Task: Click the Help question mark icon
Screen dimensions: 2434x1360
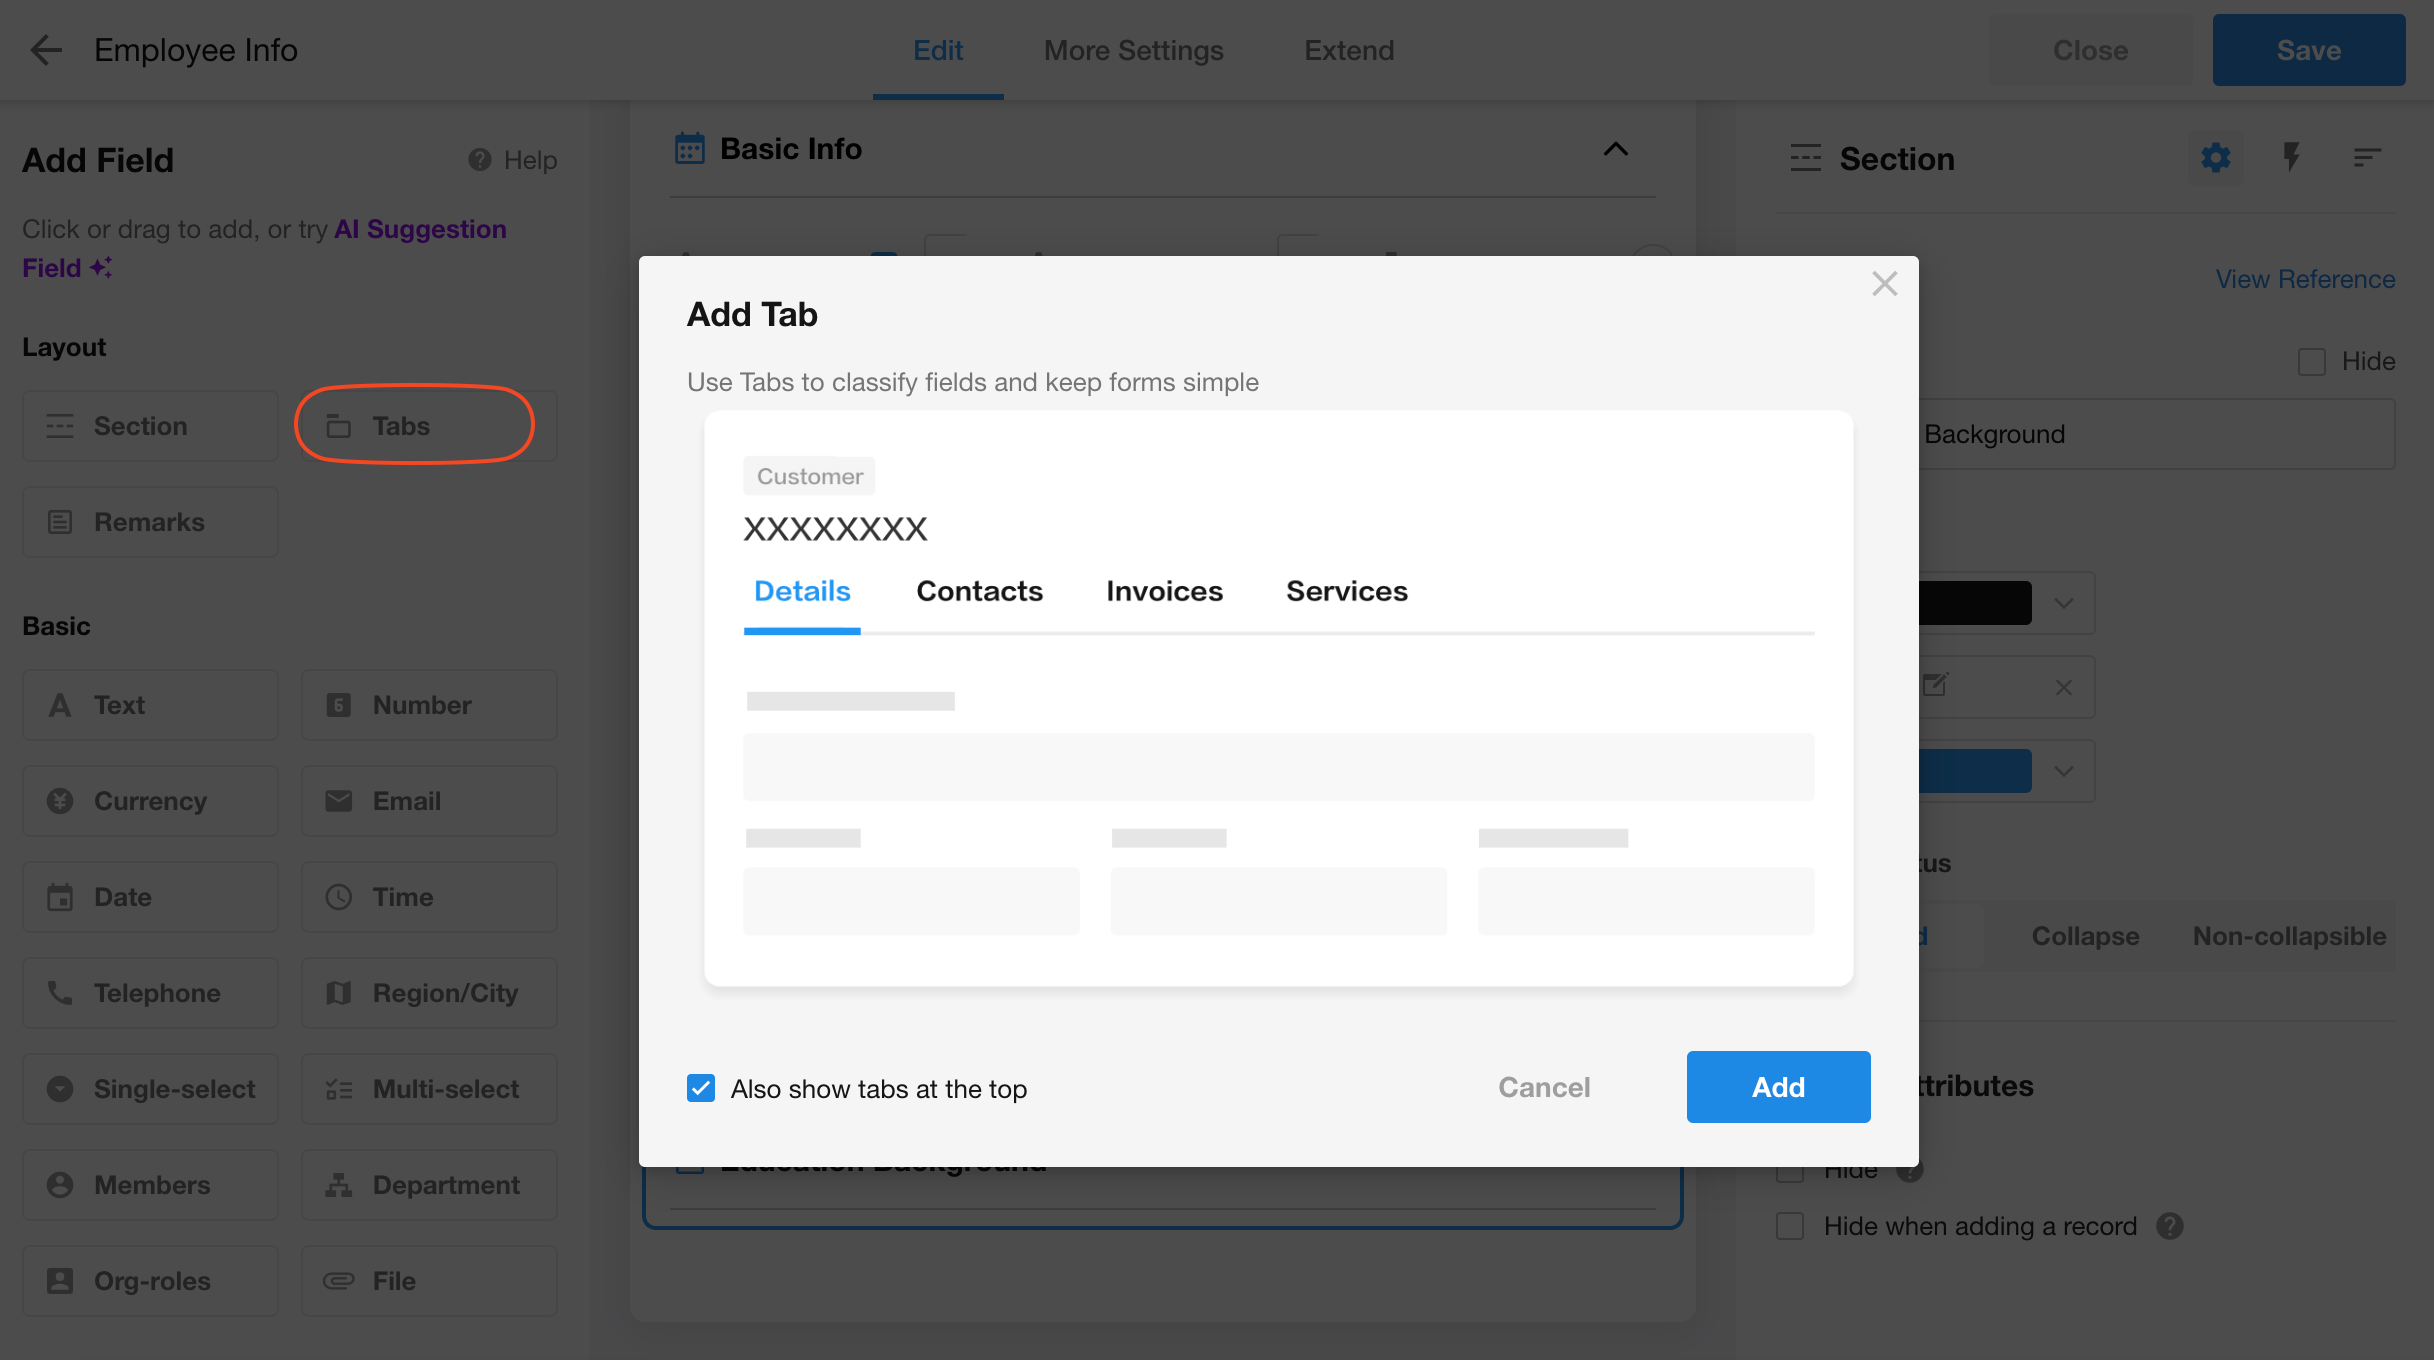Action: coord(480,160)
